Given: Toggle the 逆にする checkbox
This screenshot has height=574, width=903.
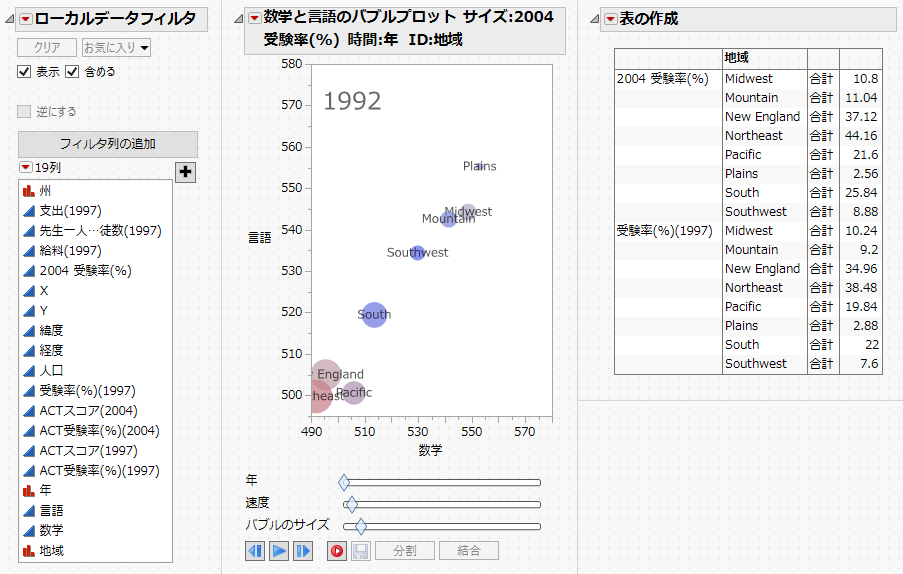Looking at the screenshot, I should pyautogui.click(x=24, y=112).
